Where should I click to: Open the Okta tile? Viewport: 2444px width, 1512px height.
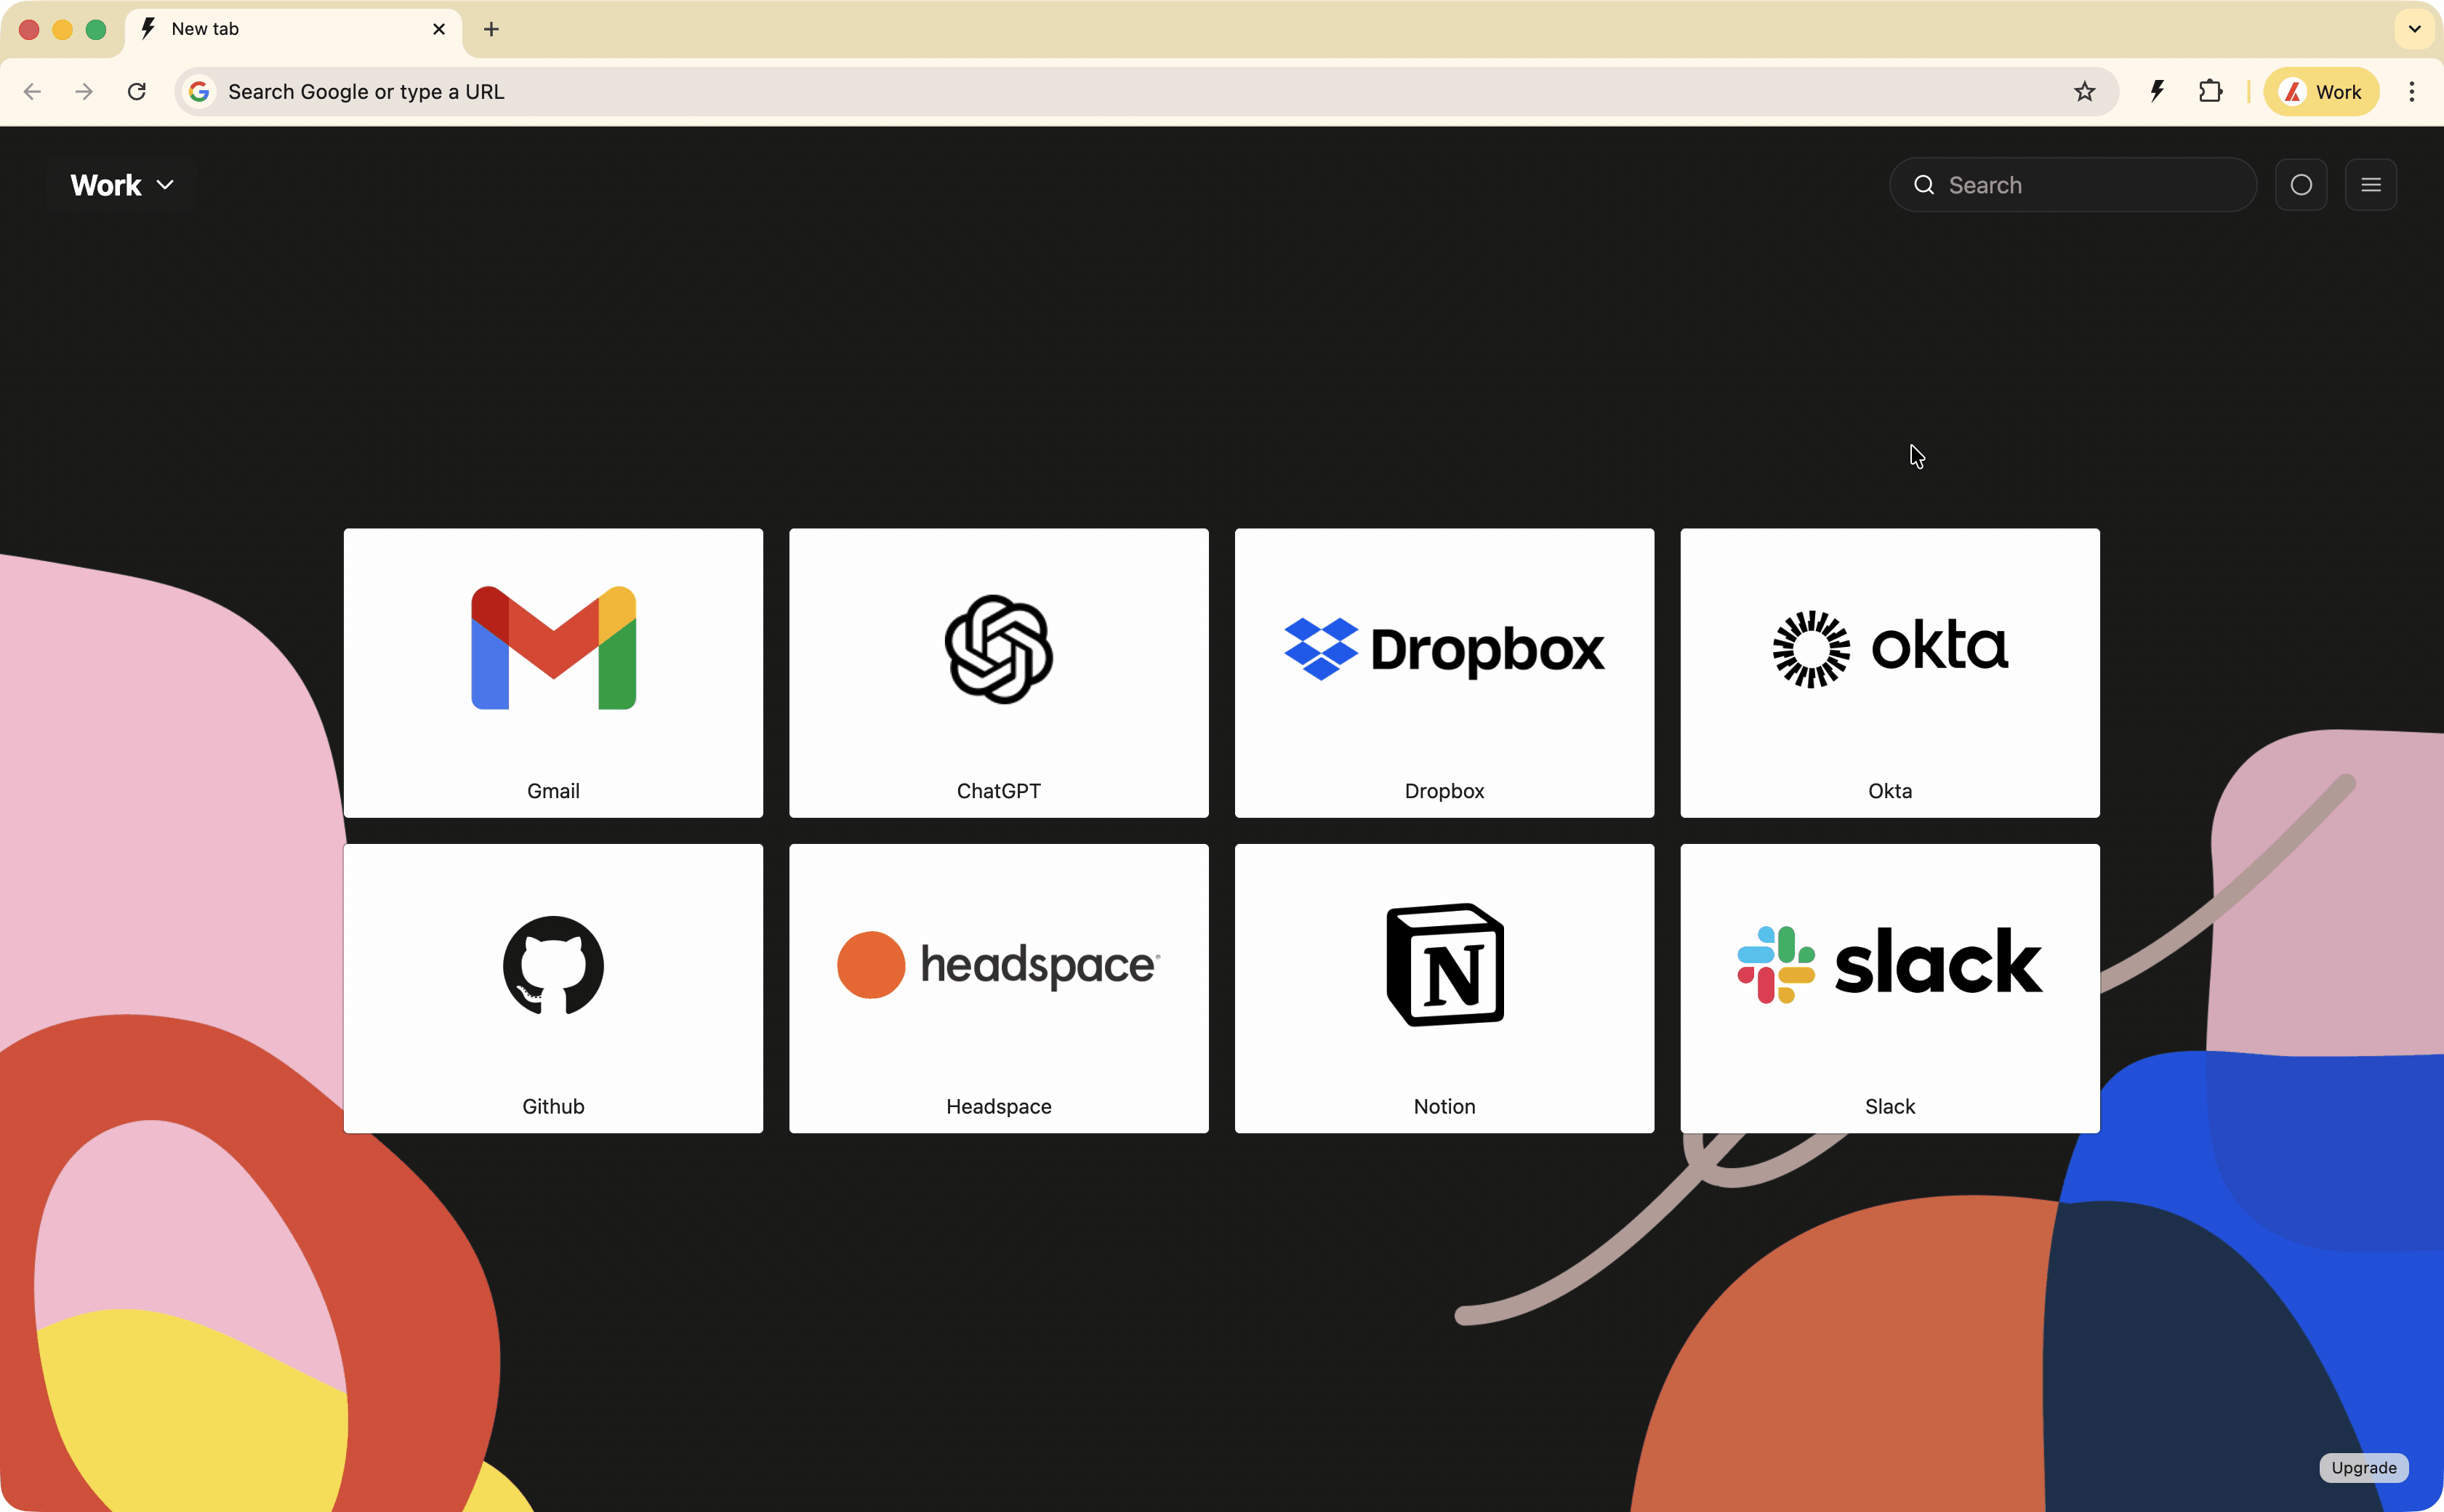[1888, 672]
